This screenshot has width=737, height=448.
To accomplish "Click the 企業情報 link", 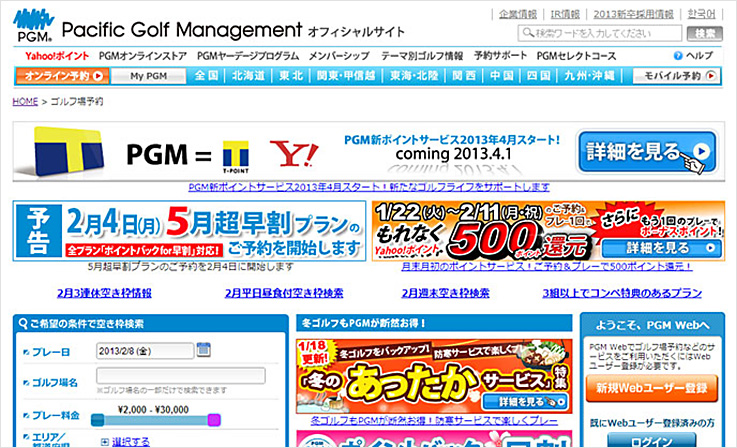I will pos(518,14).
